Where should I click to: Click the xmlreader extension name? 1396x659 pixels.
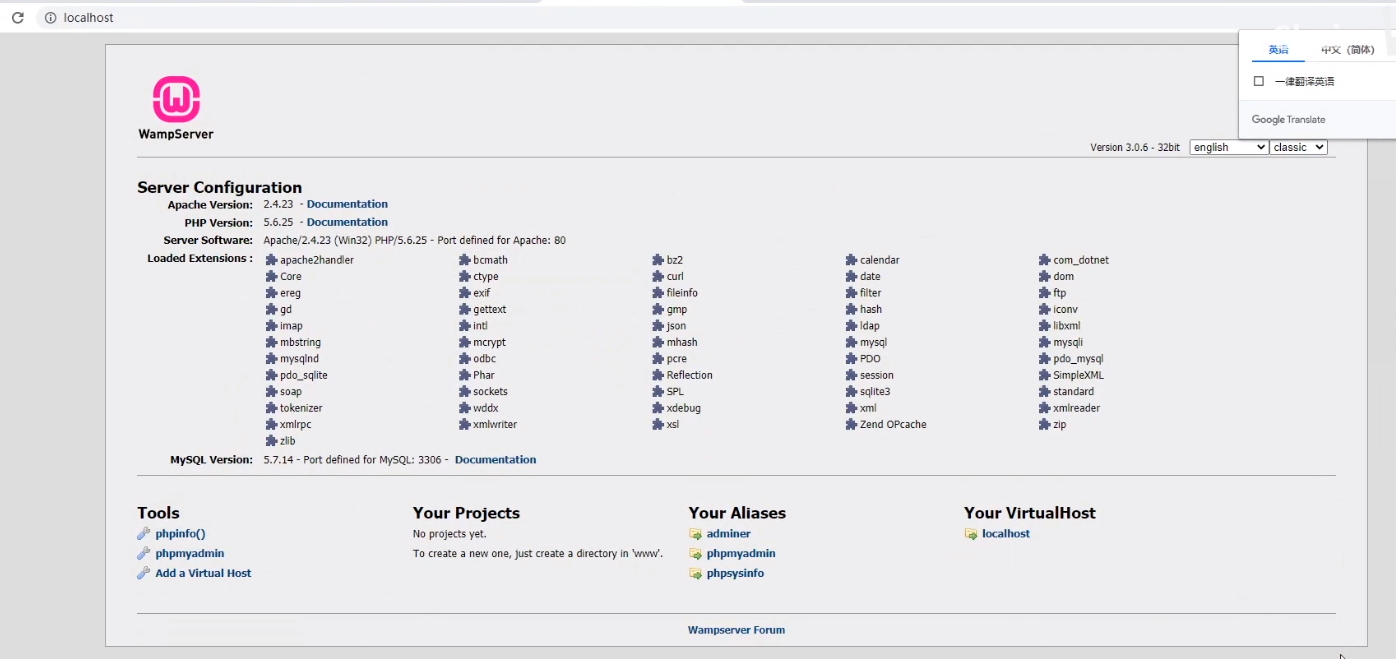(1076, 409)
